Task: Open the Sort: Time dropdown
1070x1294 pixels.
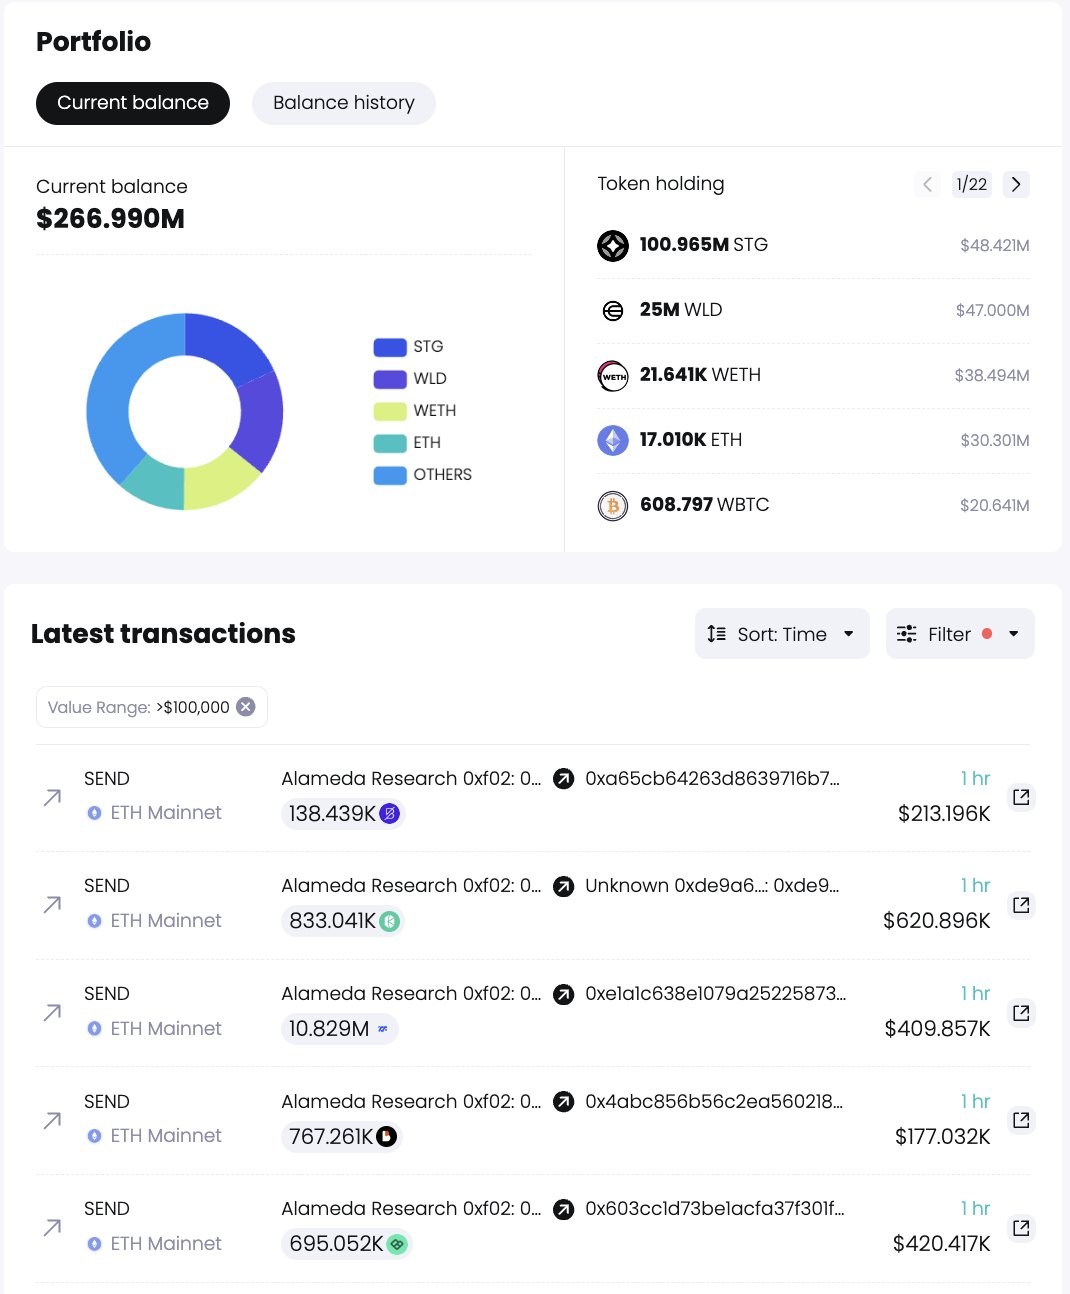Action: (781, 634)
